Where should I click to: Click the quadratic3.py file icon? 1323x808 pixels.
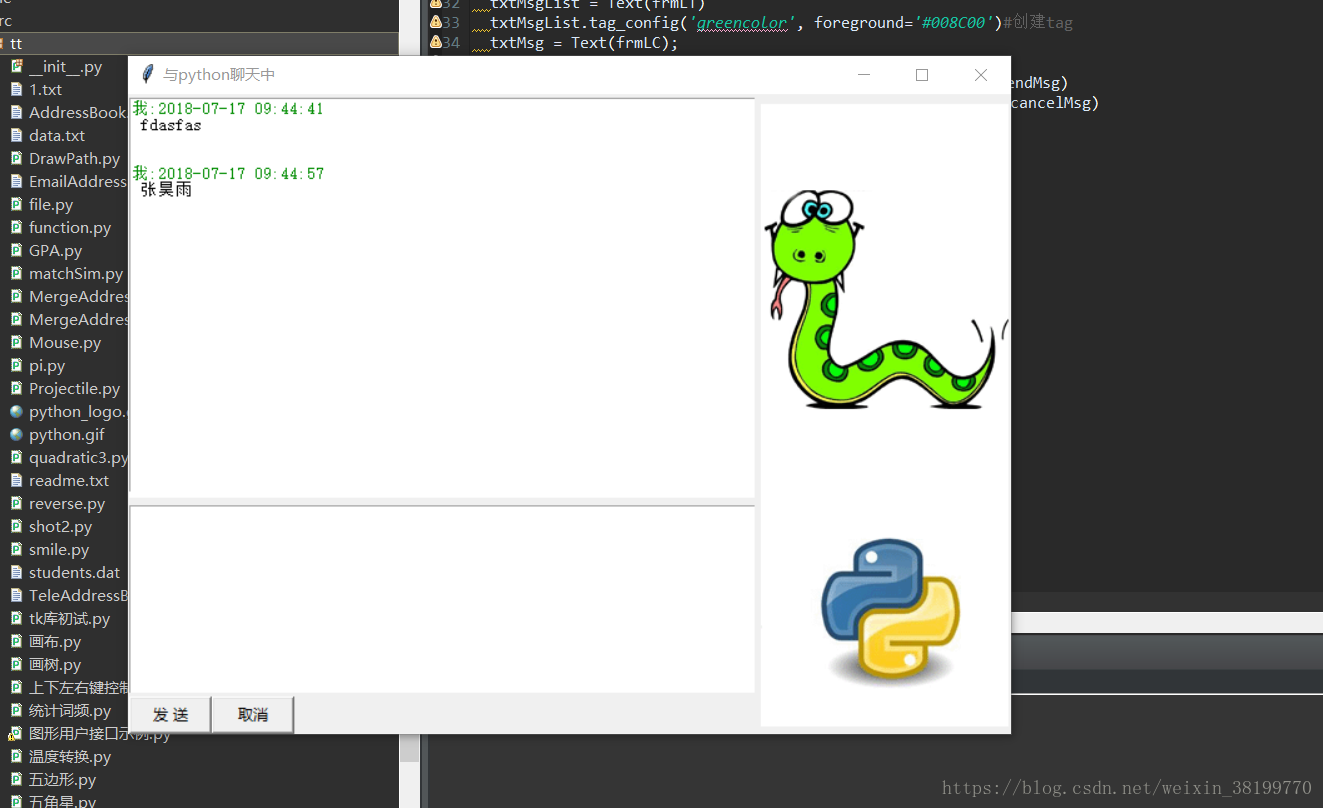tap(16, 457)
